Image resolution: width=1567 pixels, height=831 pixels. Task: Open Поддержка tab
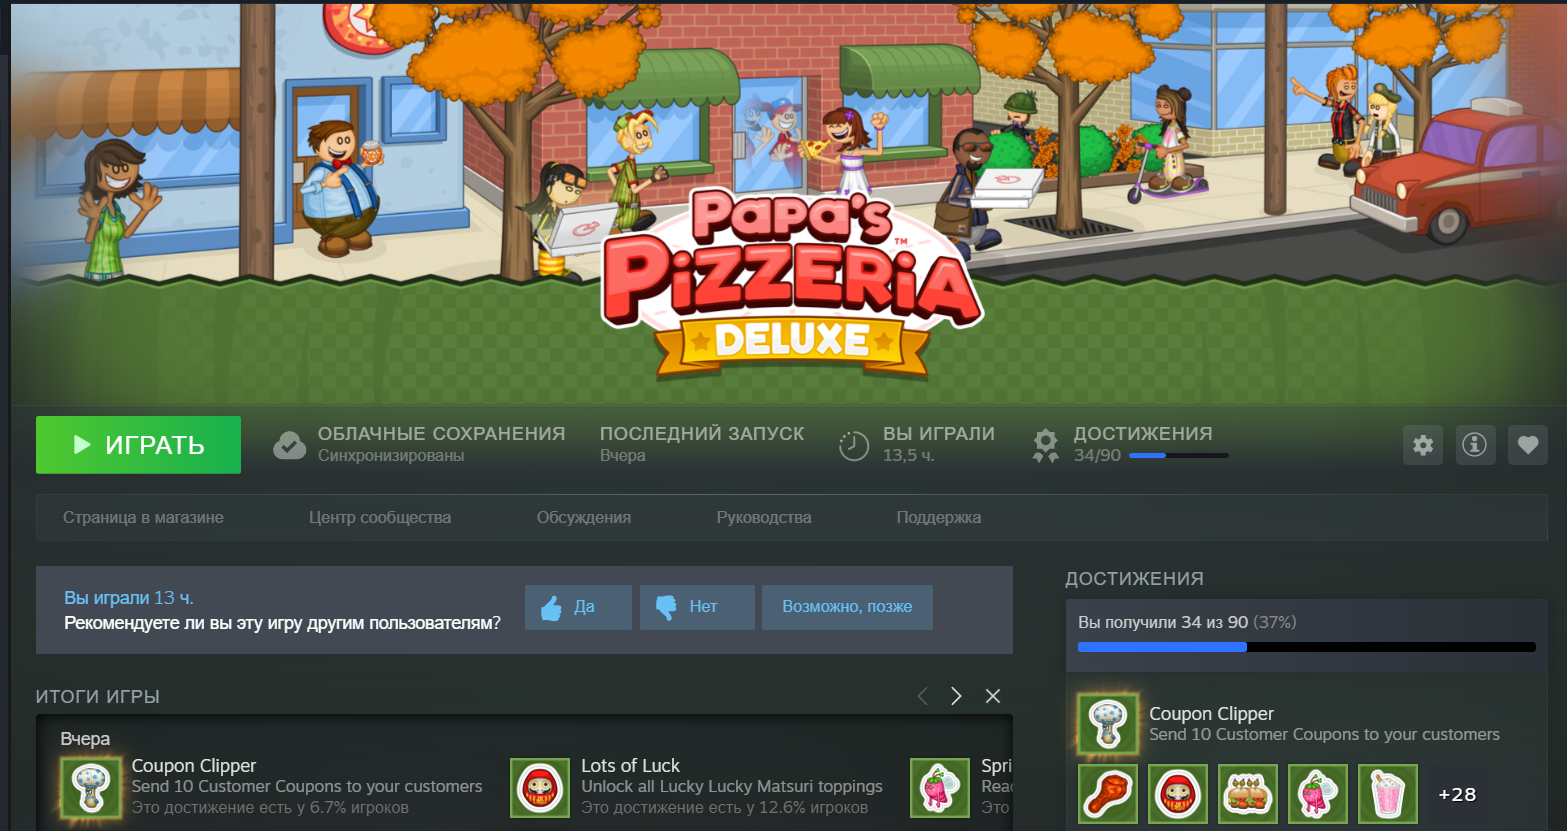[939, 517]
